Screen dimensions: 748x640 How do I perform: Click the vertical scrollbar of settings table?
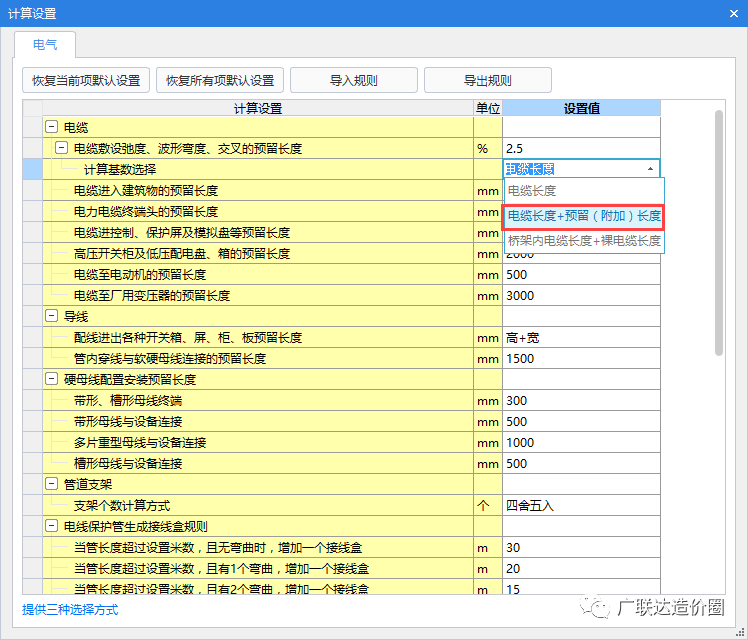718,230
